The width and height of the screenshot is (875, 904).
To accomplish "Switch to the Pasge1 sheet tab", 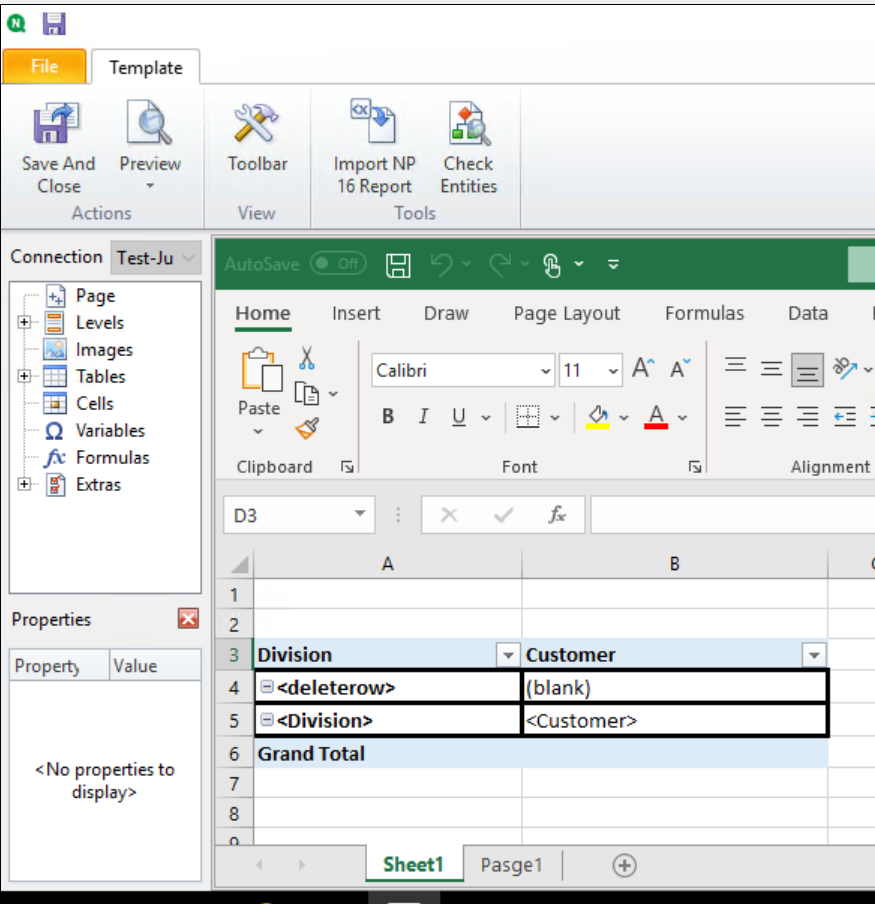I will 511,865.
